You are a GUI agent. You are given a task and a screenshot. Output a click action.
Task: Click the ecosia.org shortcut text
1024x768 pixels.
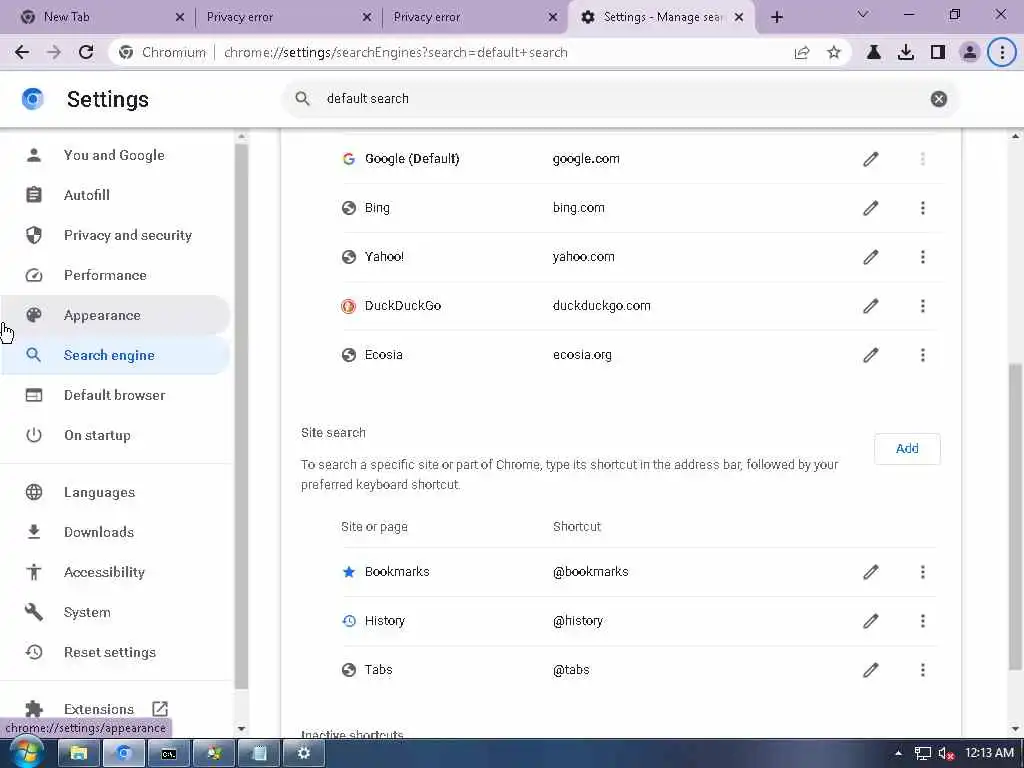click(x=582, y=355)
